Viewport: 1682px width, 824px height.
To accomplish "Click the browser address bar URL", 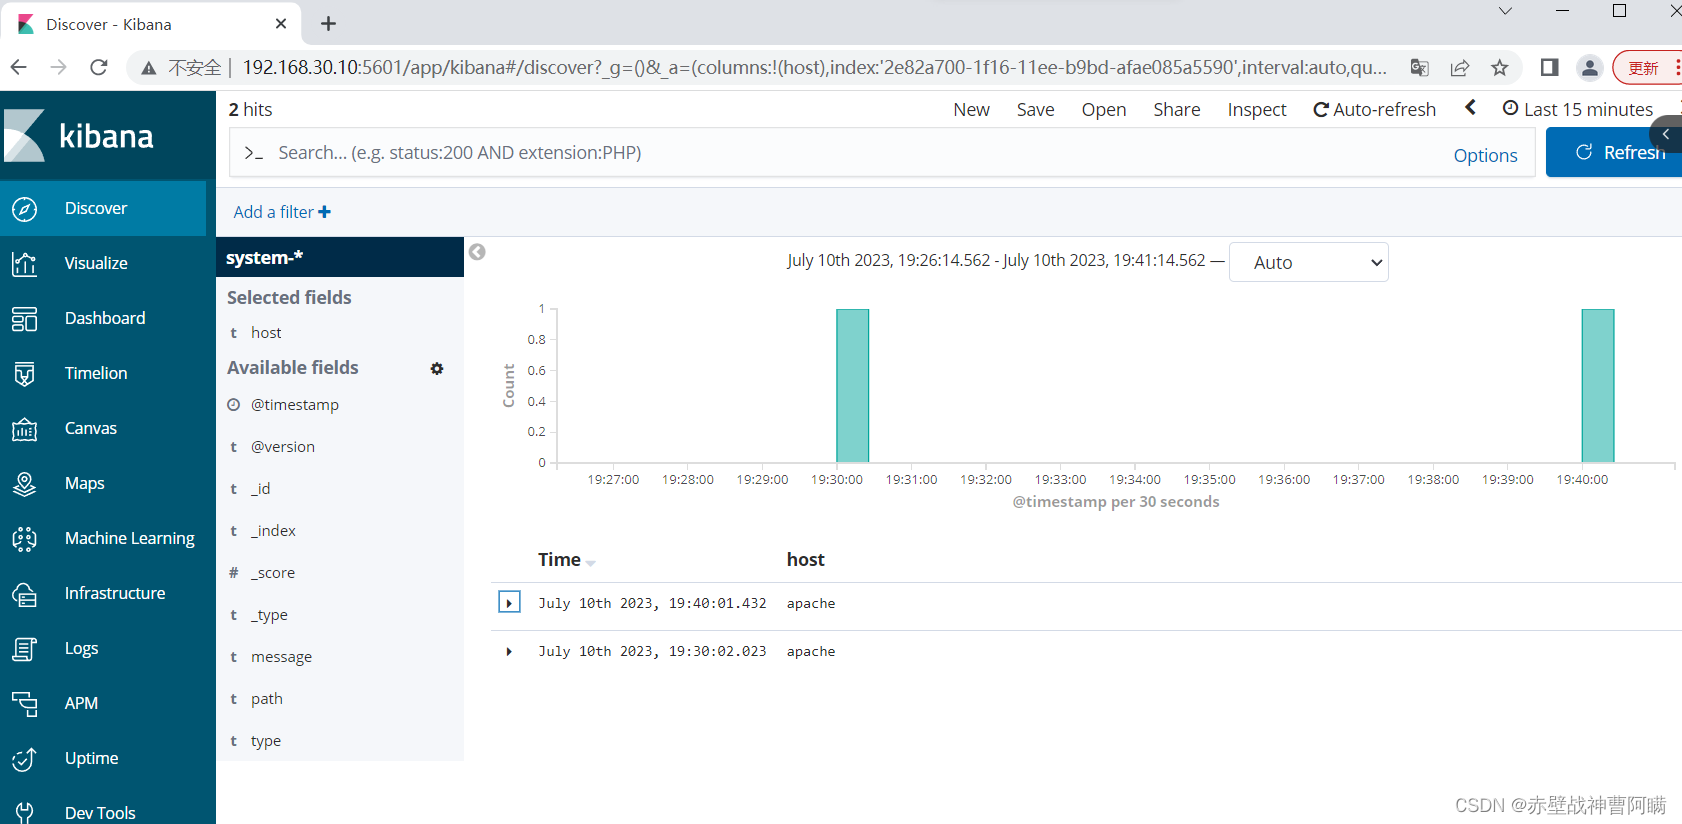I will pyautogui.click(x=814, y=68).
